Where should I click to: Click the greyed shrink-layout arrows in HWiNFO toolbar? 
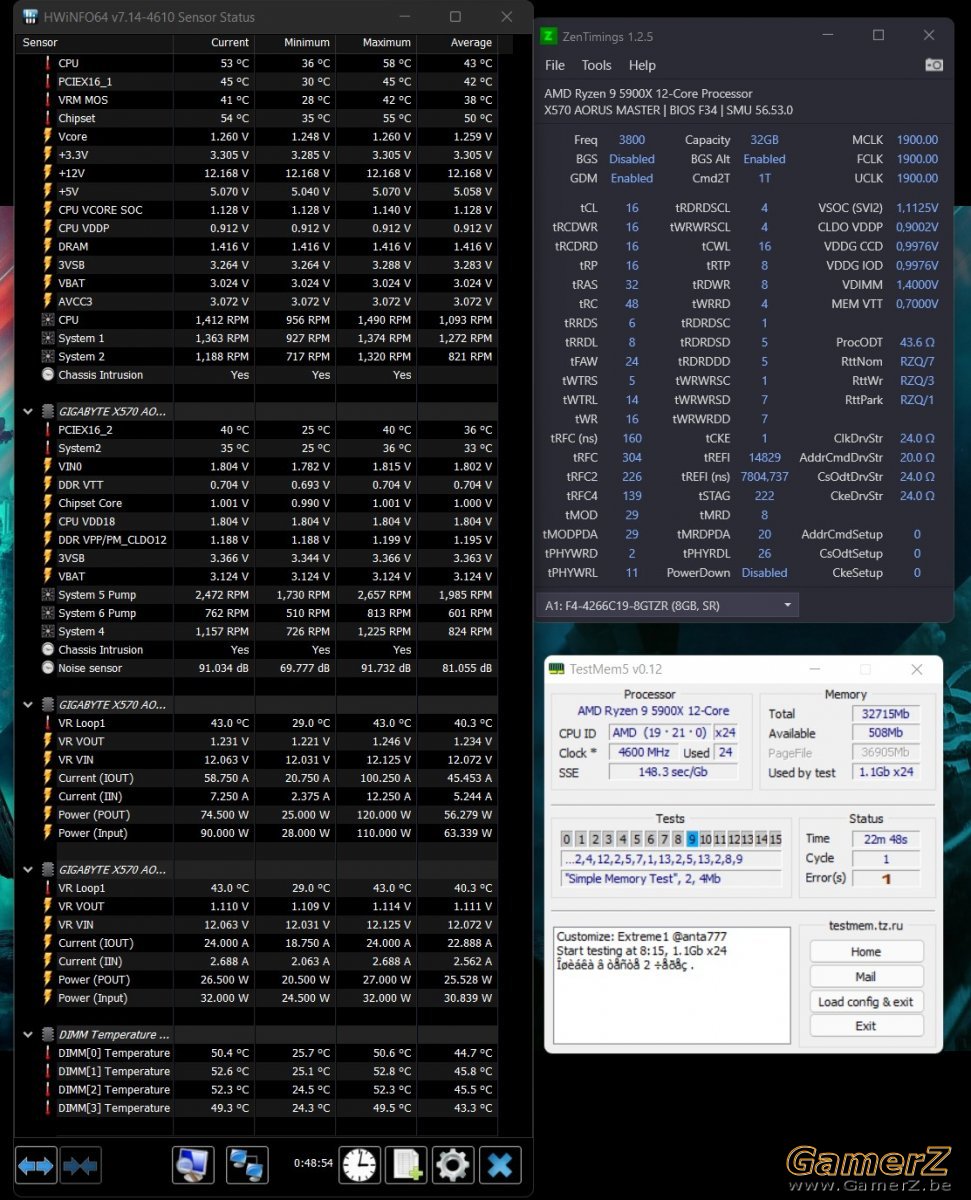click(x=80, y=1165)
